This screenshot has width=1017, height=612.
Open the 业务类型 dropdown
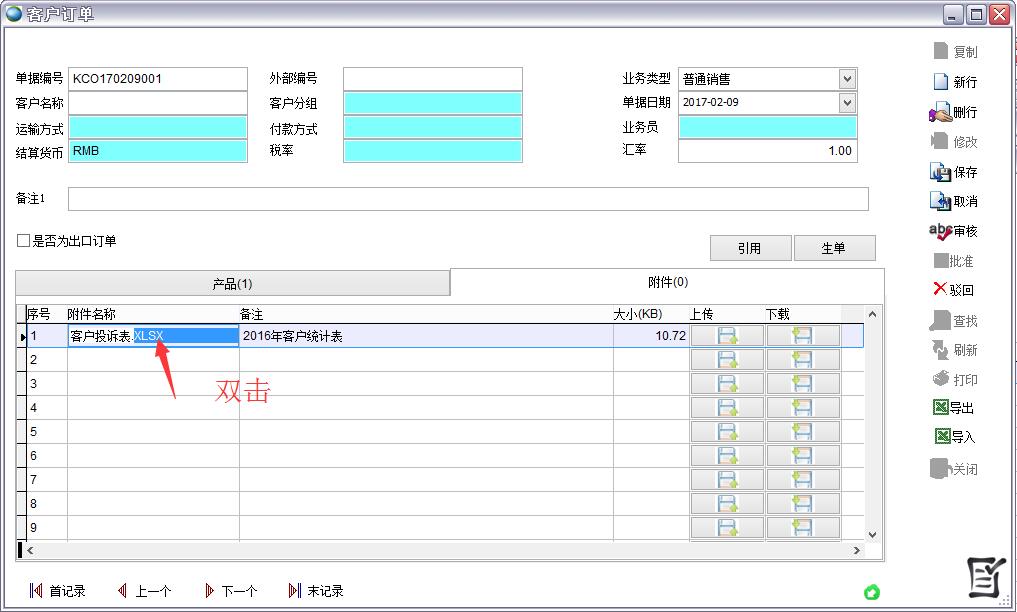tap(847, 79)
